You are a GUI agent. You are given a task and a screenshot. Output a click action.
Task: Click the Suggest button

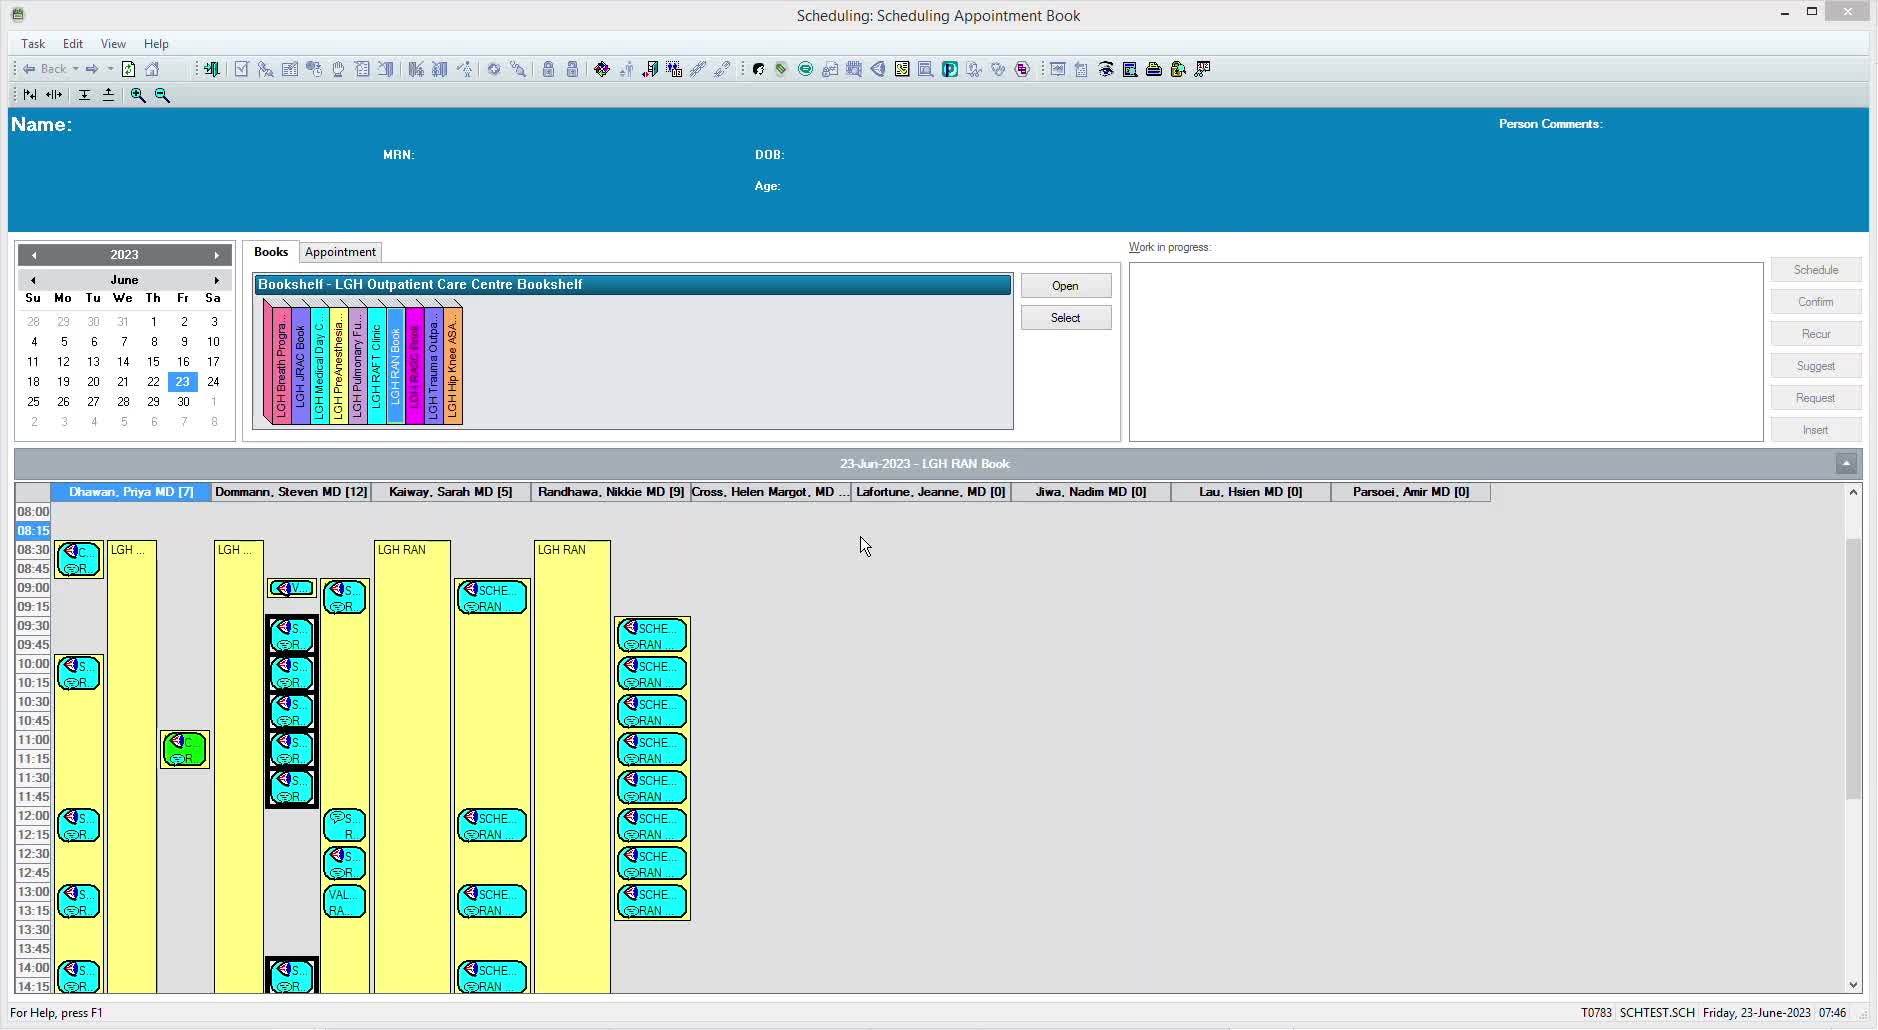coord(1816,366)
